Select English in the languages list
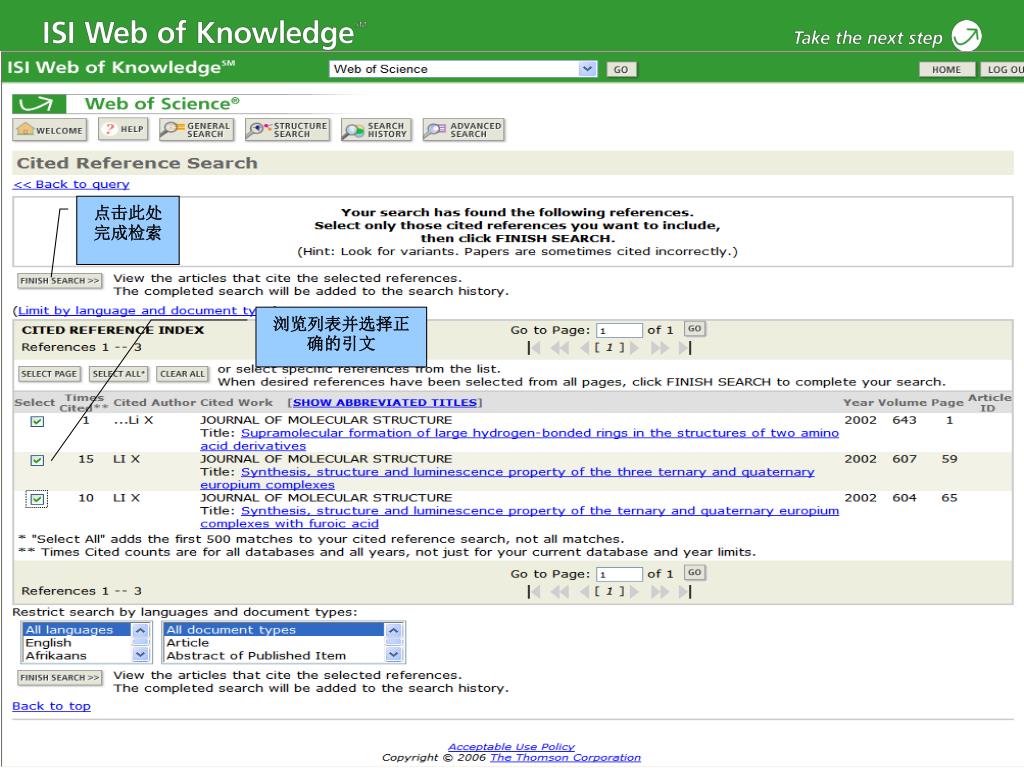Screen dimensions: 1024x768 pyautogui.click(x=77, y=643)
